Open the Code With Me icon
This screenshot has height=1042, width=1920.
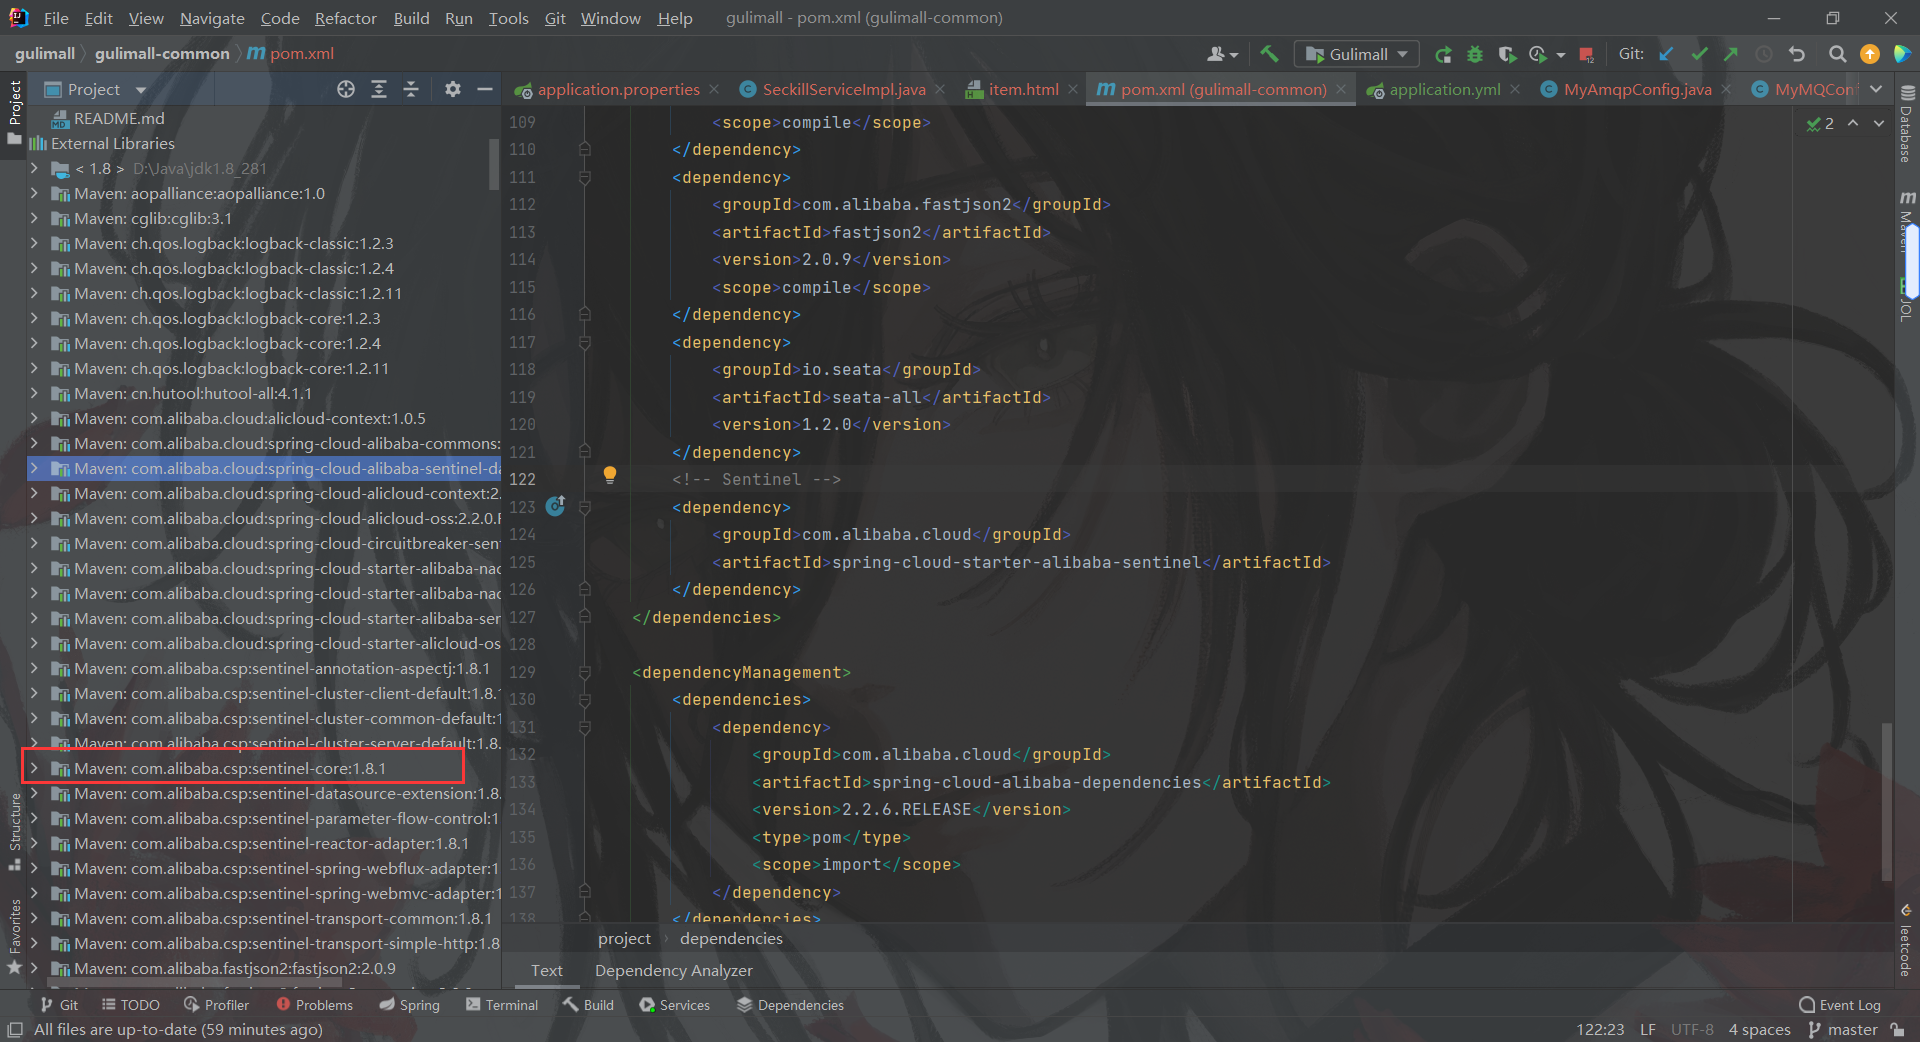(1222, 54)
